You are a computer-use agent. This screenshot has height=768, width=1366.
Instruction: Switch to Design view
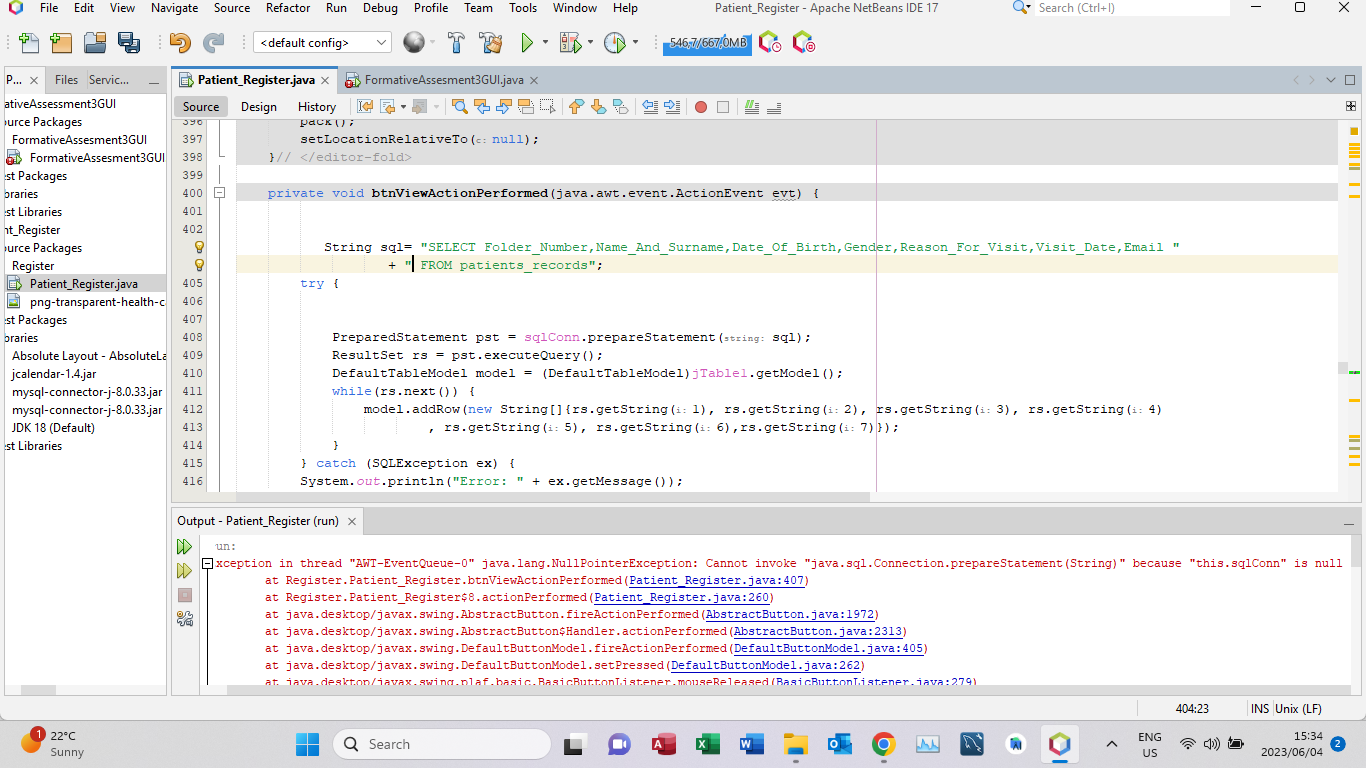click(258, 107)
